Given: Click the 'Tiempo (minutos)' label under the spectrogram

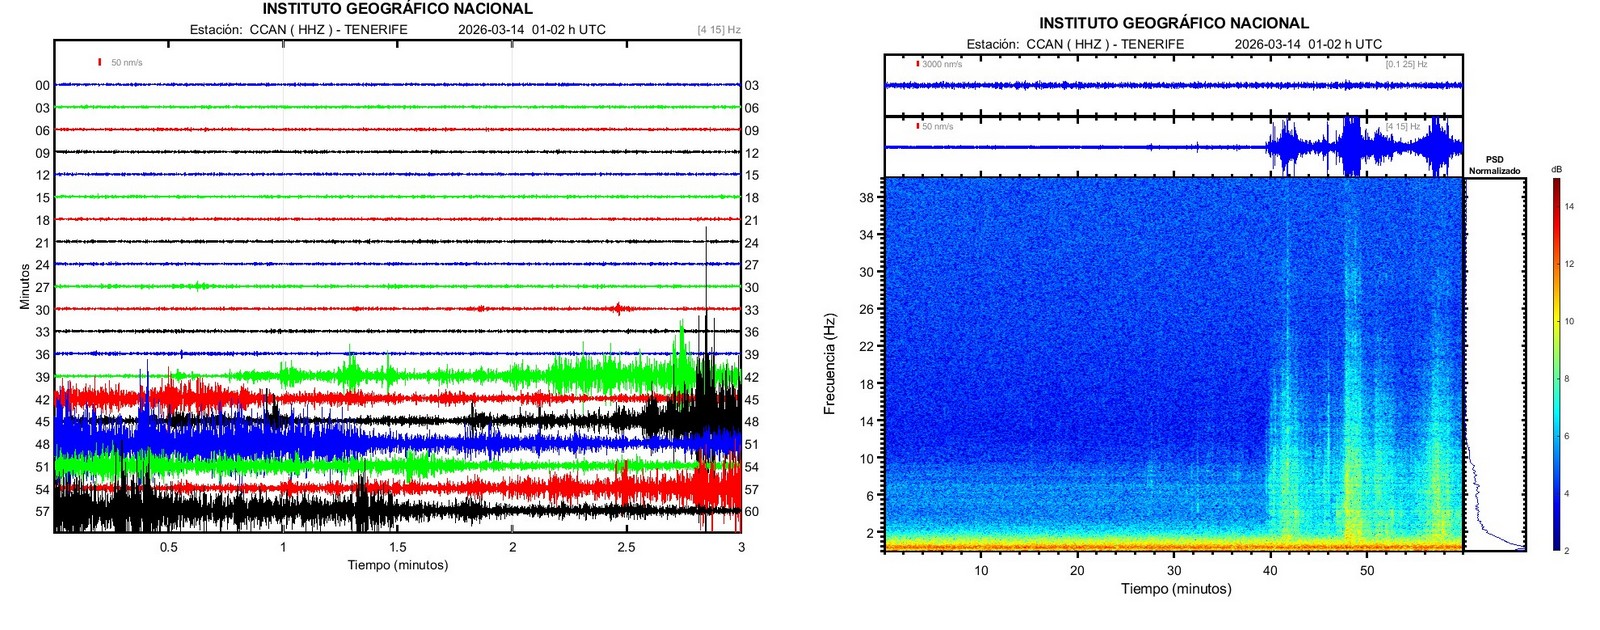Looking at the screenshot, I should point(1175,589).
